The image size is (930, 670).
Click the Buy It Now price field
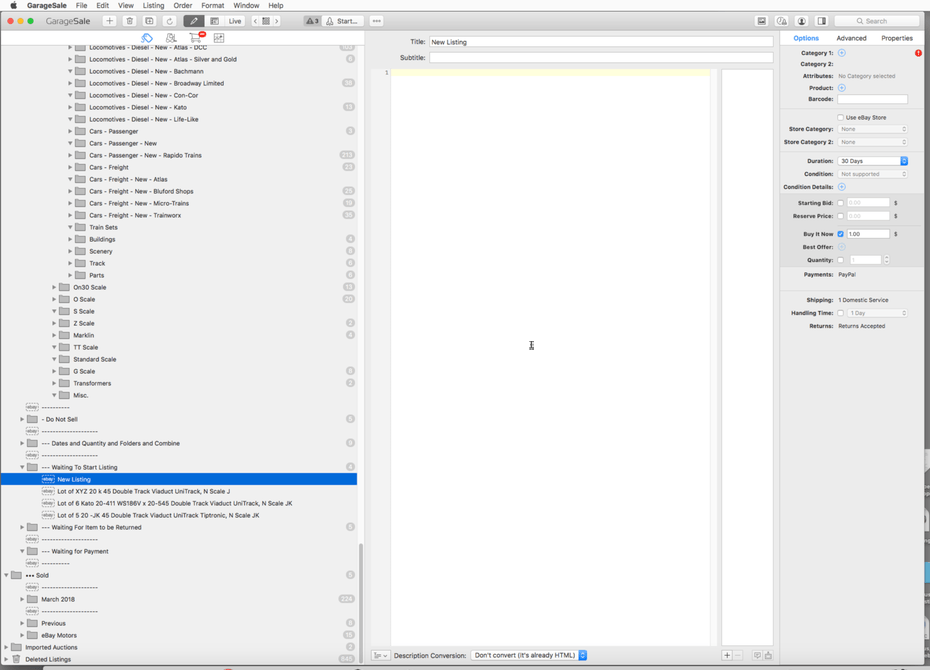[868, 234]
